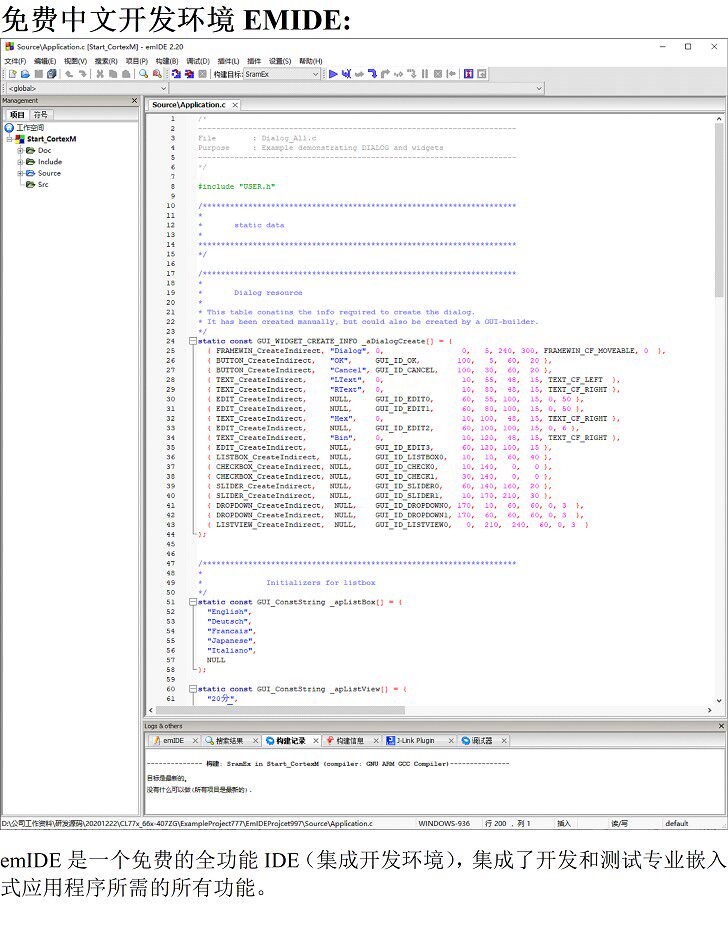Fold the _apListBox code block at line 51

tap(192, 602)
